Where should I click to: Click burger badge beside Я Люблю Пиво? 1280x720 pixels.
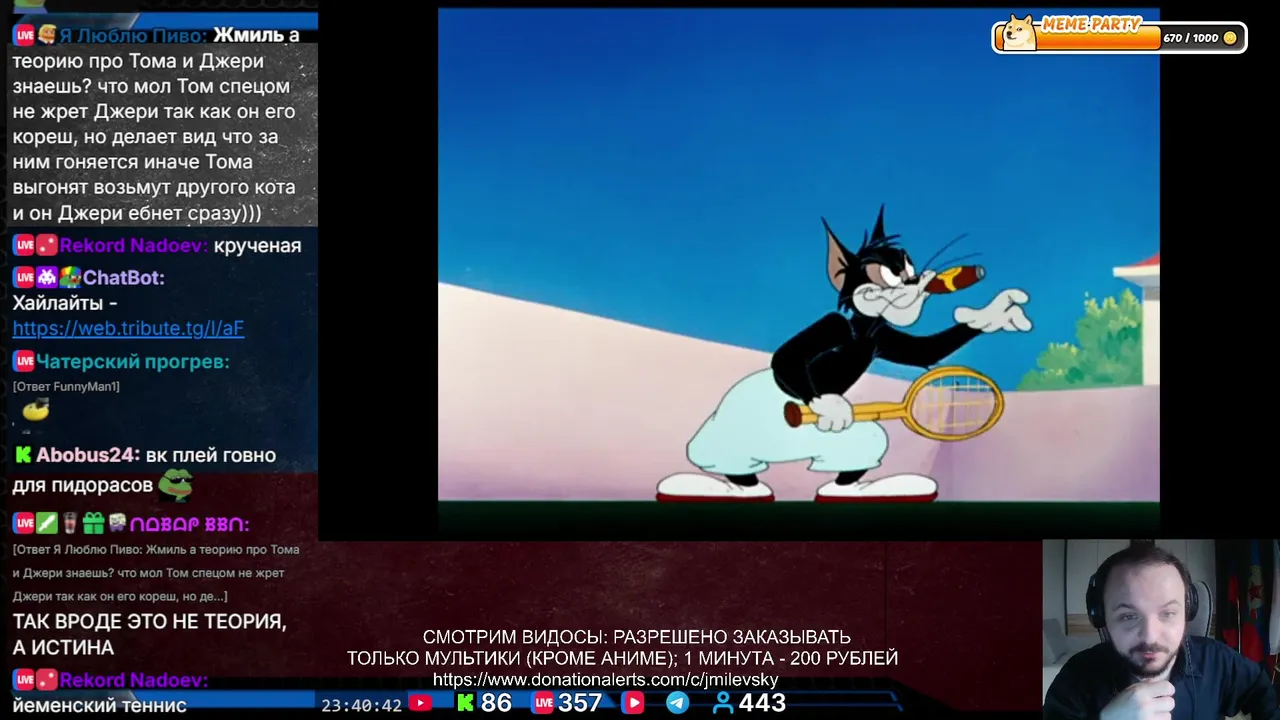click(x=46, y=35)
